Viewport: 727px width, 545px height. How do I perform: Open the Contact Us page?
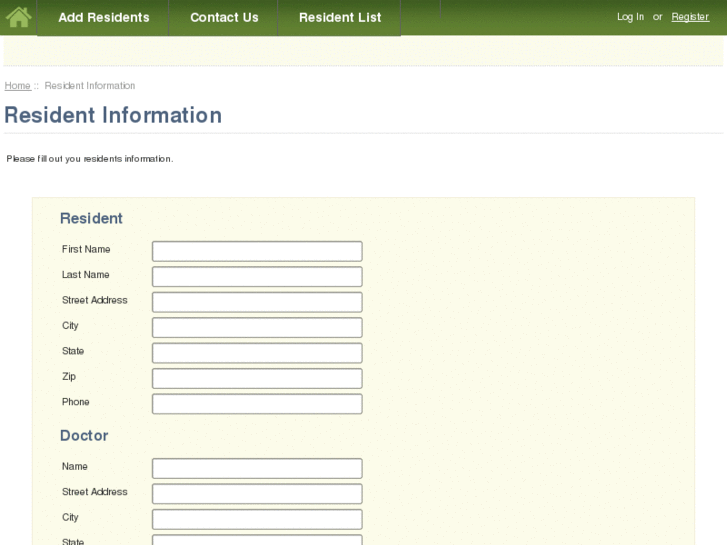click(x=224, y=18)
